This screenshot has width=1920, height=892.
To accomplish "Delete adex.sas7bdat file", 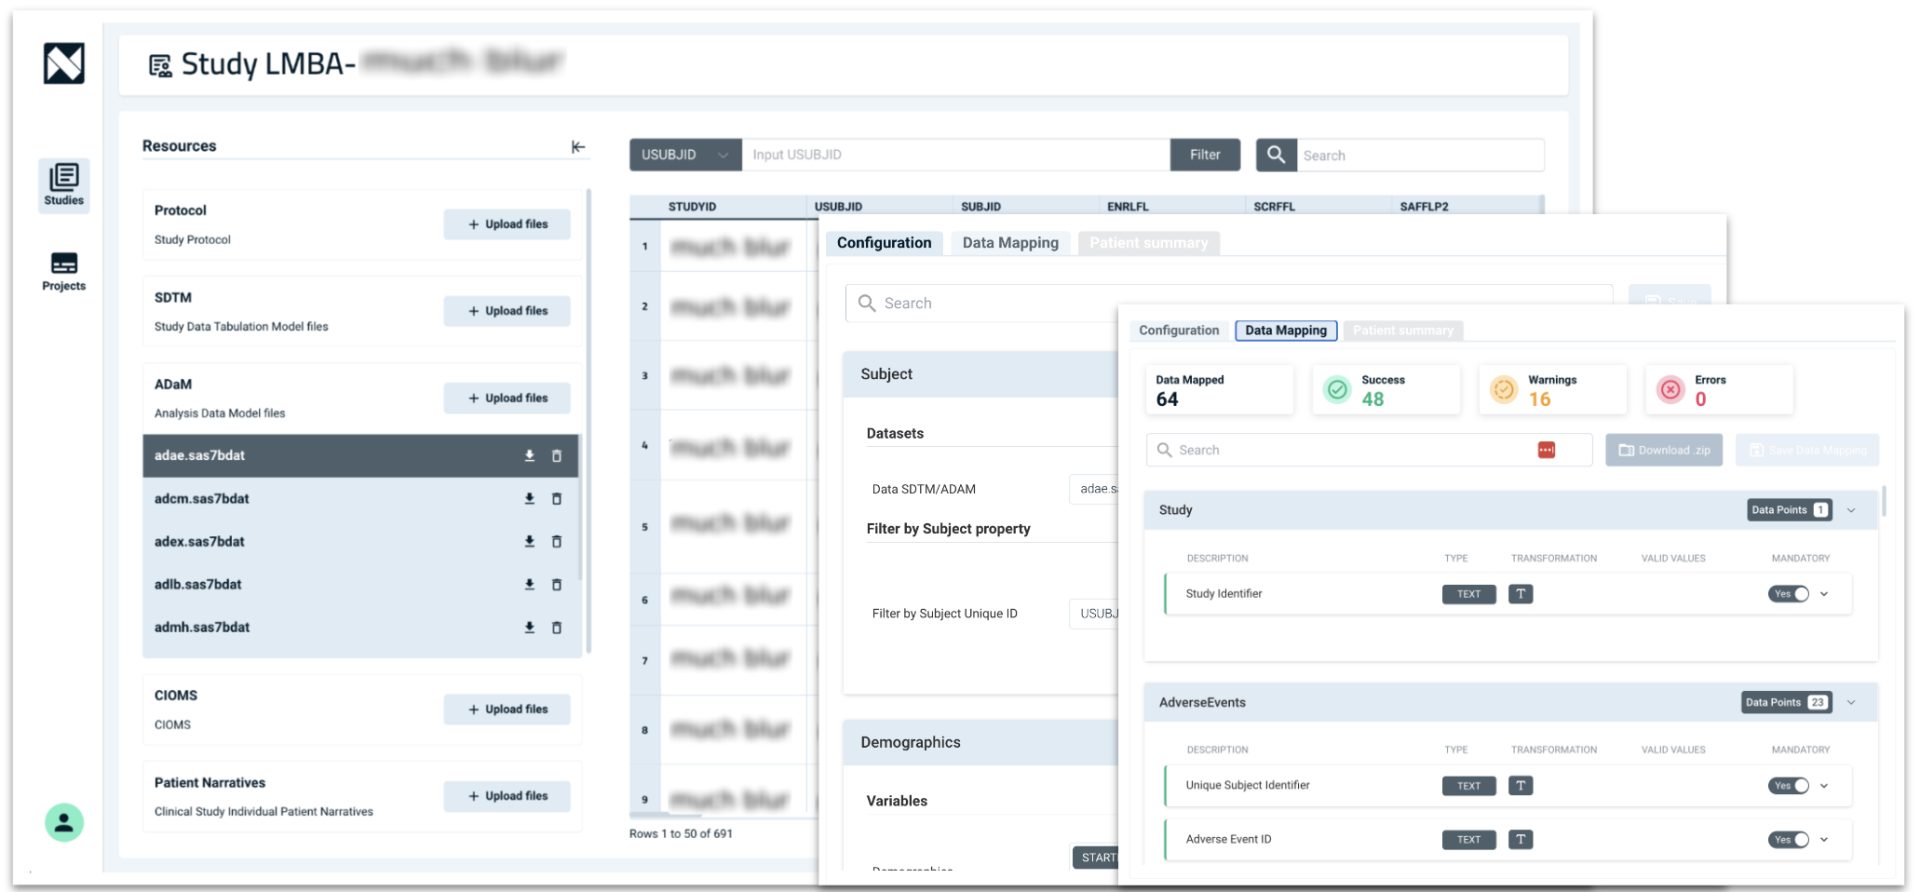I will point(557,542).
